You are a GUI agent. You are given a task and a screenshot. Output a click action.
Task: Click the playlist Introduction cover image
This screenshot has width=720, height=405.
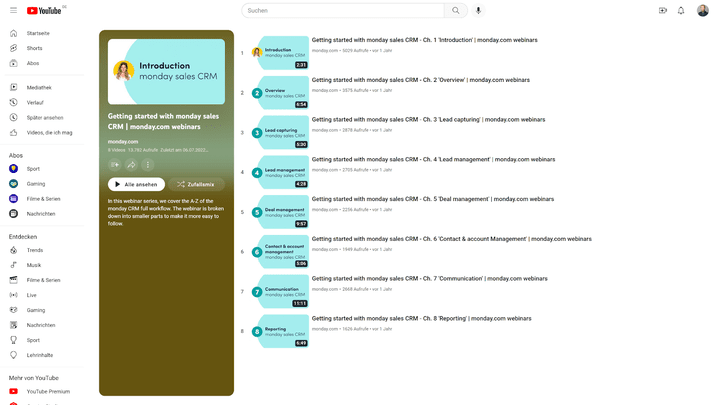[166, 71]
